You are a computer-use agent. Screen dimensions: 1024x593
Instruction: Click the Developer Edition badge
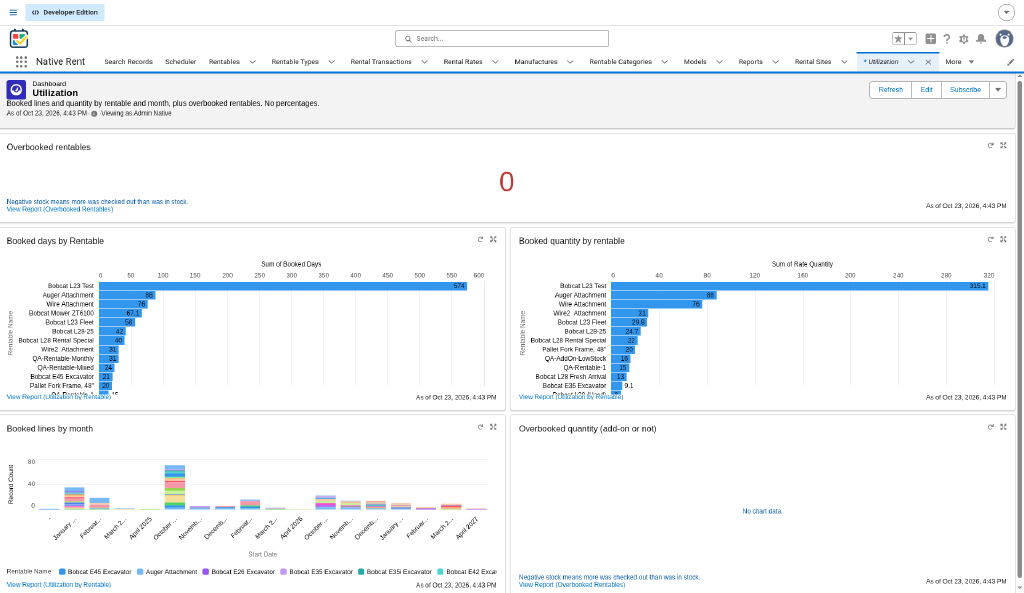tap(65, 12)
